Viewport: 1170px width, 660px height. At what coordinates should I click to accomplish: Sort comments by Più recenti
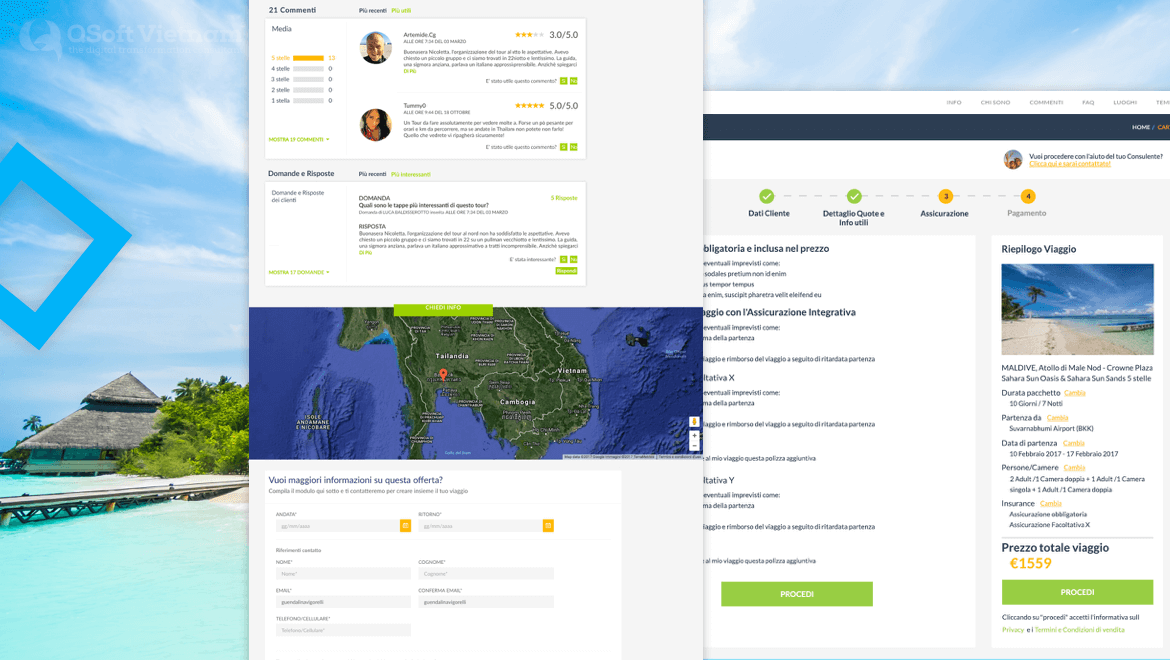[372, 10]
